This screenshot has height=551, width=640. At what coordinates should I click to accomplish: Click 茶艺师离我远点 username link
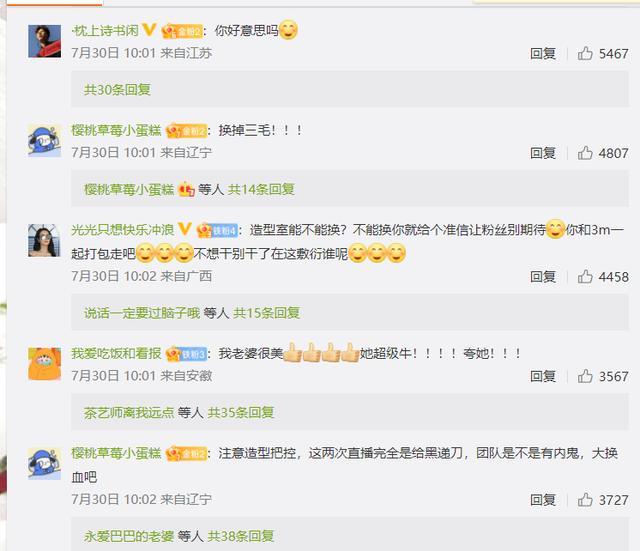click(129, 412)
